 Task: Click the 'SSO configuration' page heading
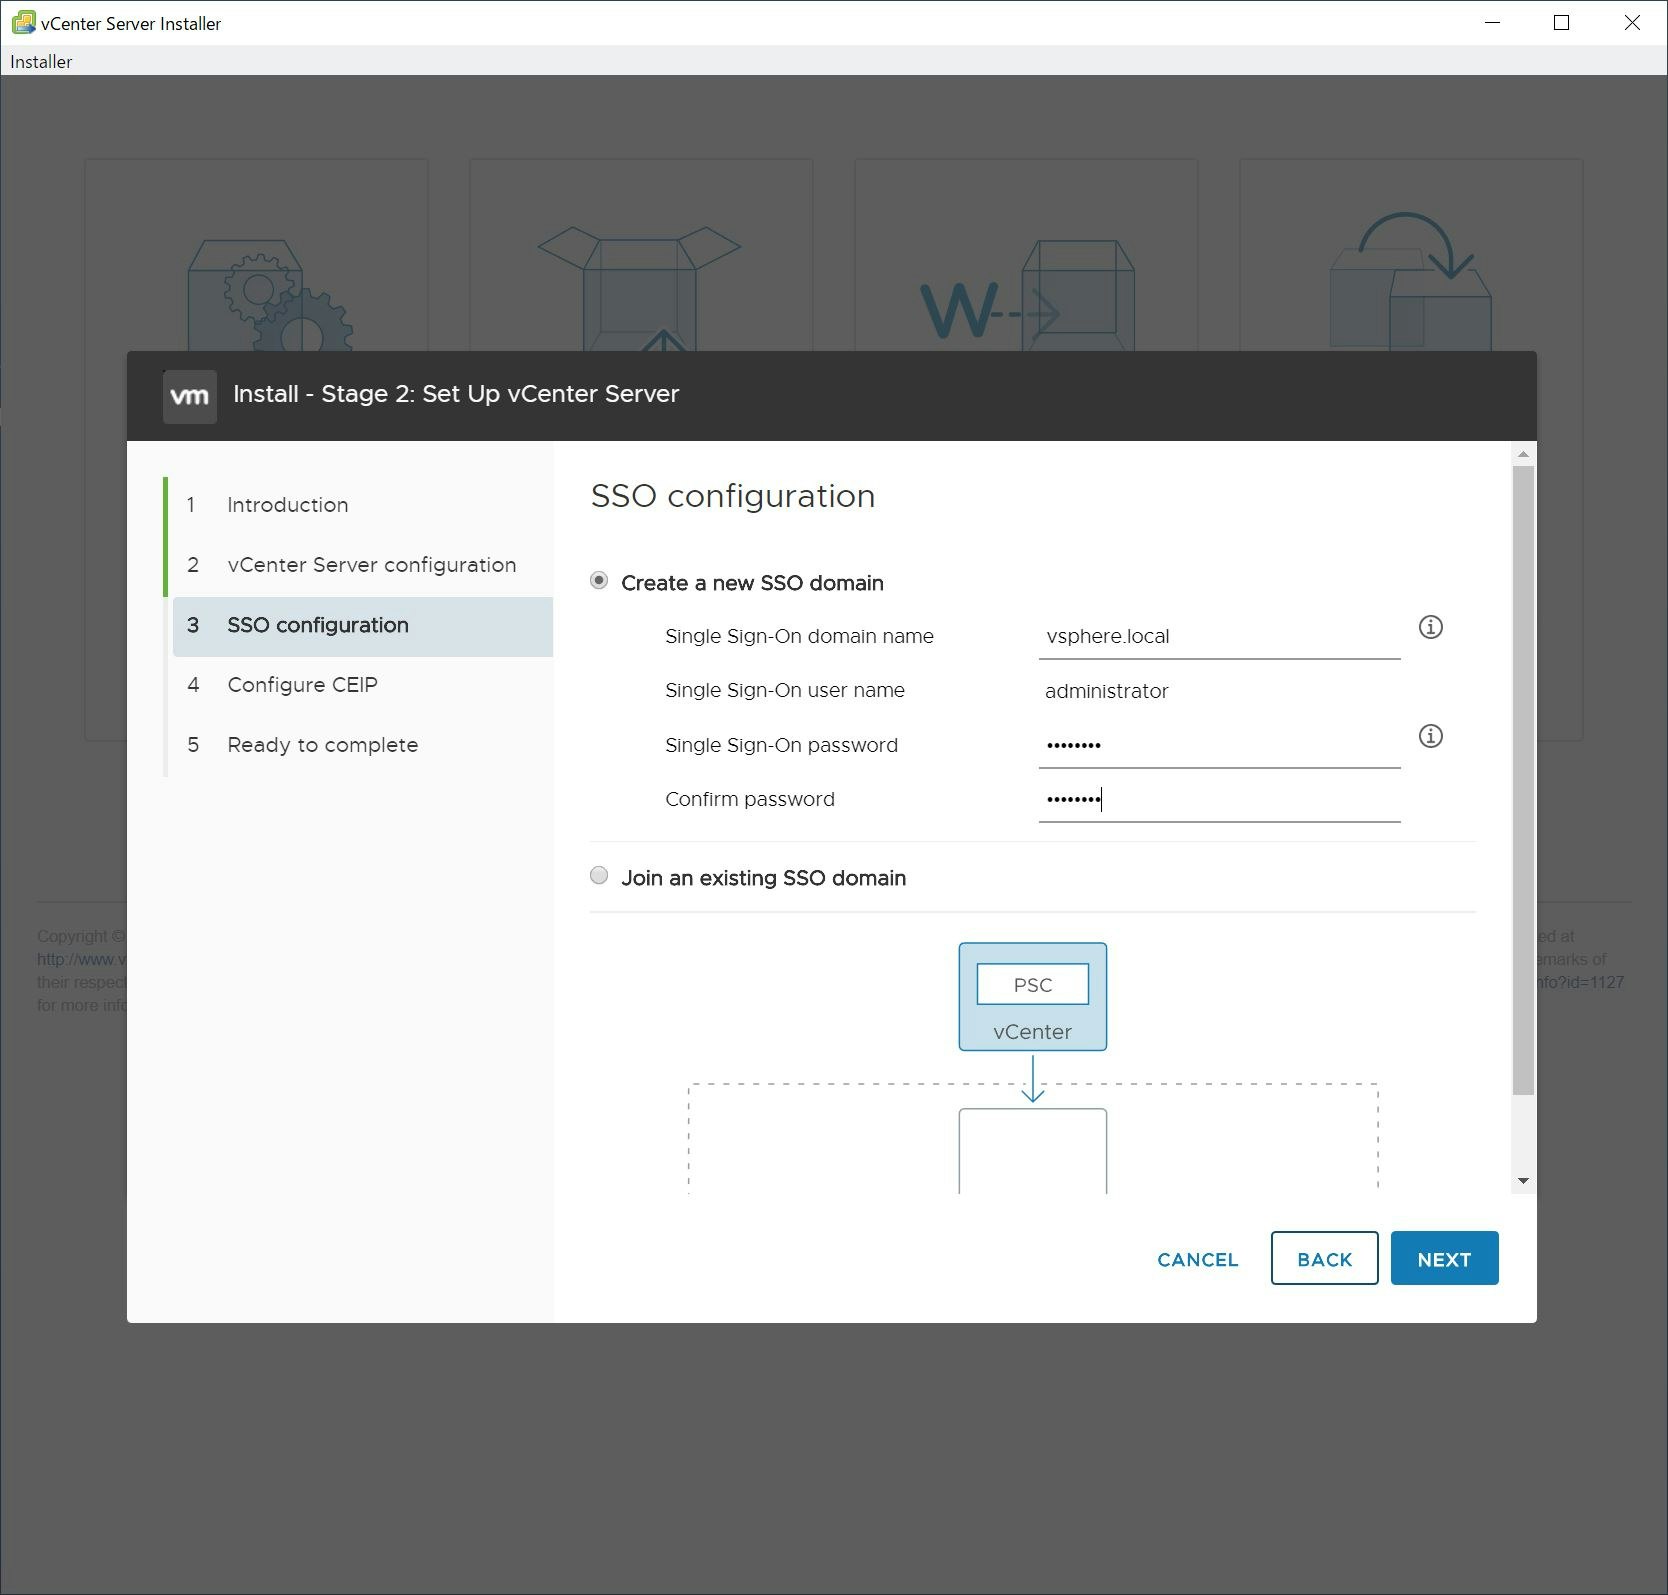(732, 496)
